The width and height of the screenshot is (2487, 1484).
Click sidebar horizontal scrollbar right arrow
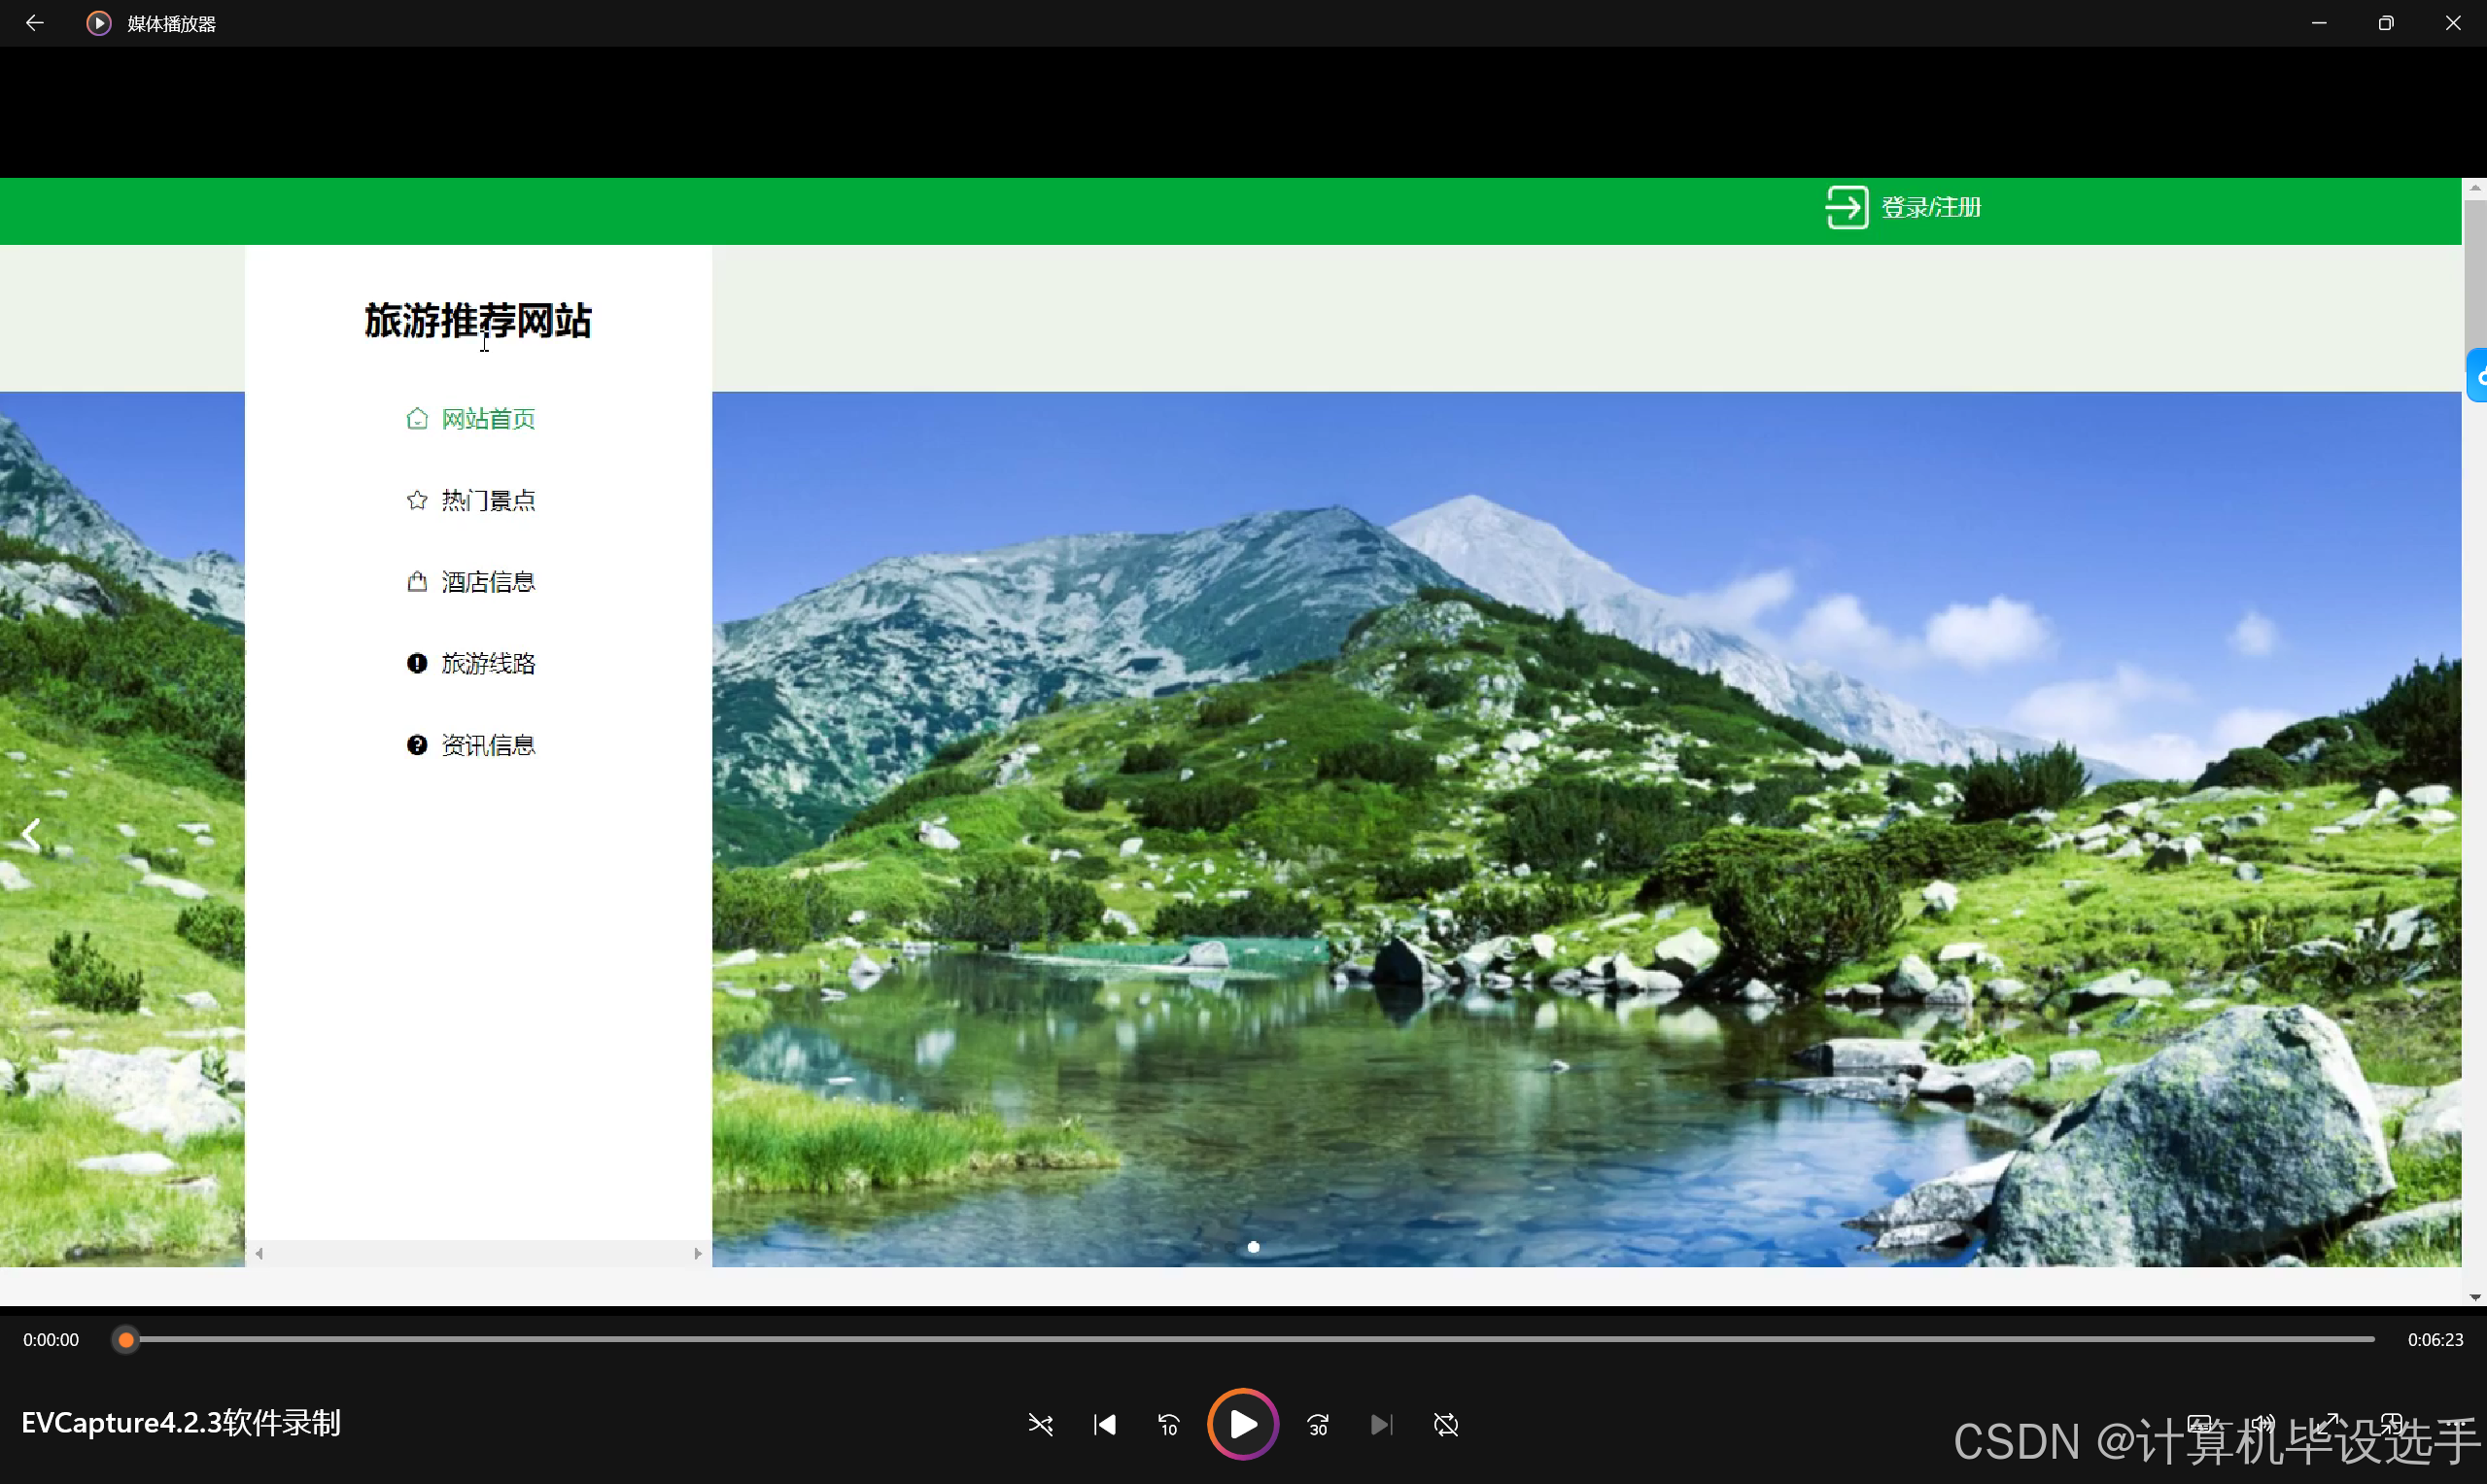pos(697,1253)
